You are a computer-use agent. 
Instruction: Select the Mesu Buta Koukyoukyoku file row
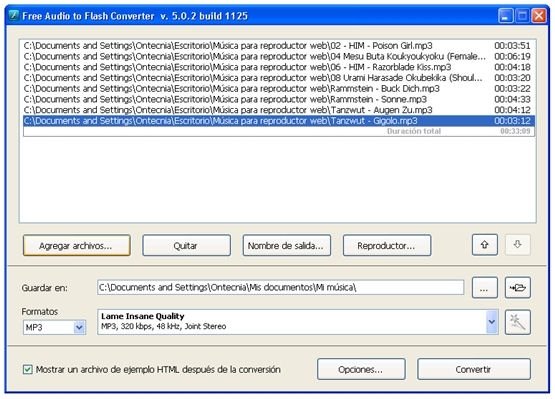pyautogui.click(x=279, y=56)
